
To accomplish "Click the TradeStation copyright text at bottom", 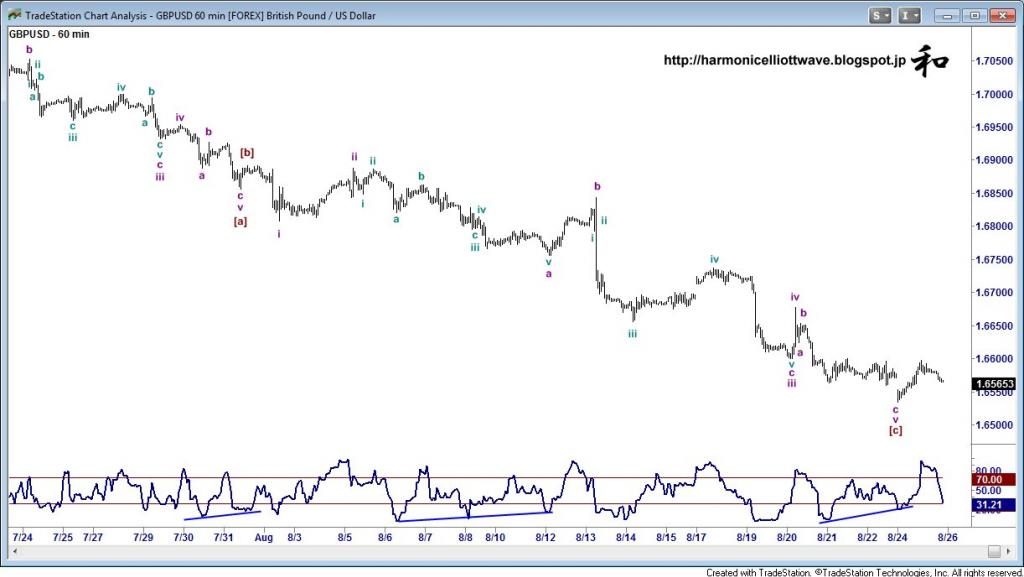I will [x=863, y=572].
